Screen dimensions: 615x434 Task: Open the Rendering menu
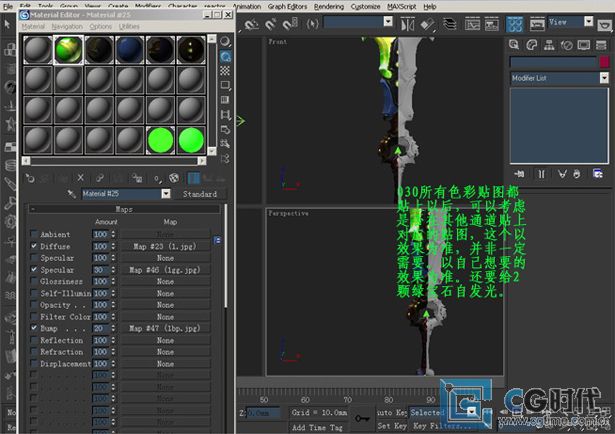tap(328, 6)
